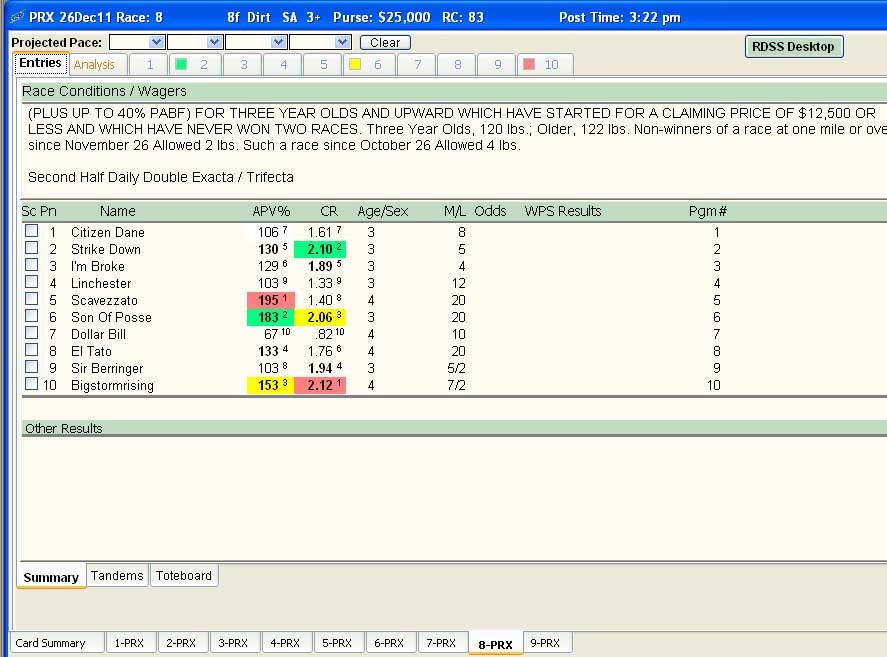Click Bigstormrising's yellow APV% 153

[271, 385]
